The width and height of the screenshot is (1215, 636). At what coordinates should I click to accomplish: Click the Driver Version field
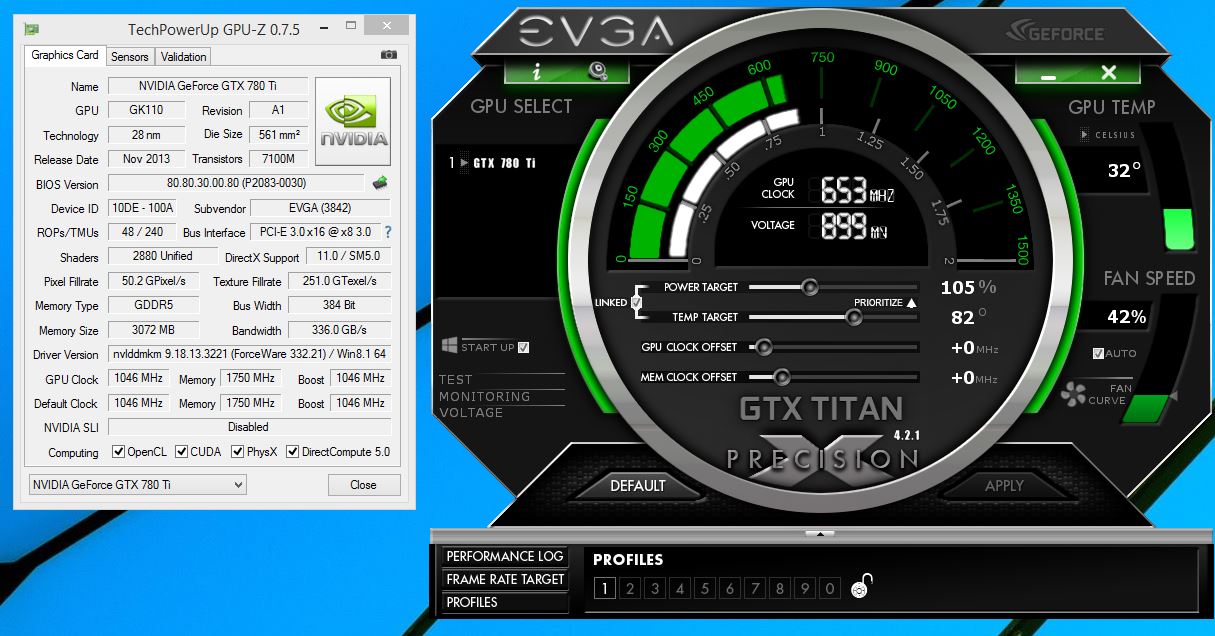tap(249, 354)
